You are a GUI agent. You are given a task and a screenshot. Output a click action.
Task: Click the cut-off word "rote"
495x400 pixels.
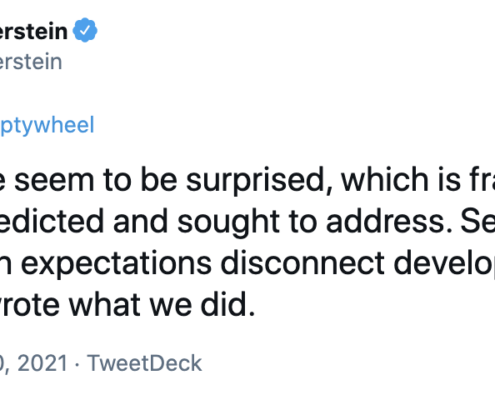30,305
